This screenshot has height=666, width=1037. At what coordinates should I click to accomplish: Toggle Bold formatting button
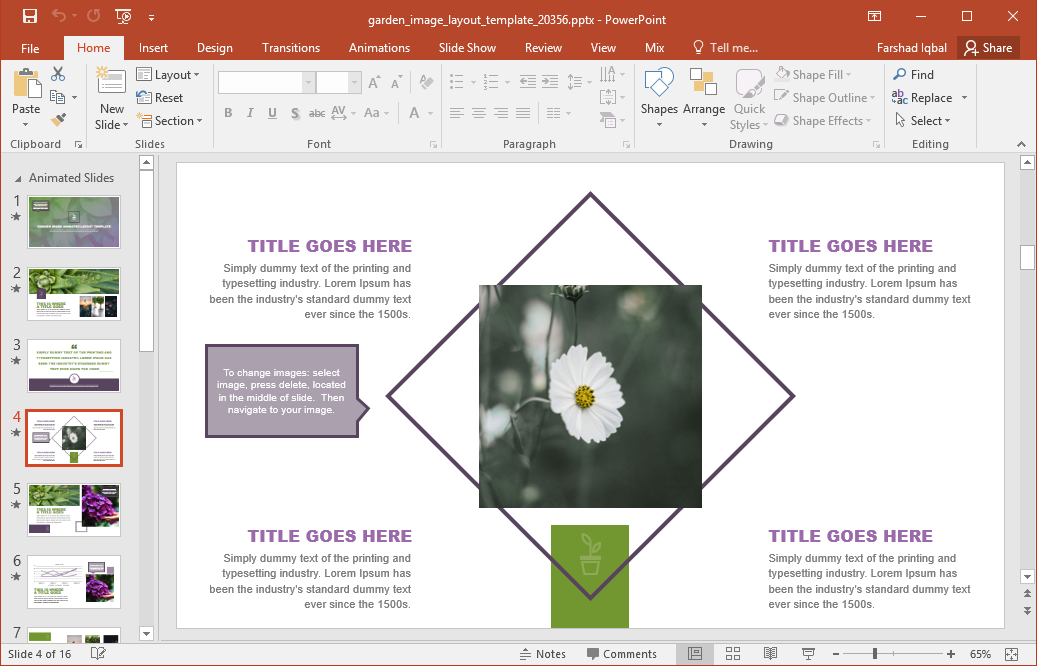[x=228, y=113]
